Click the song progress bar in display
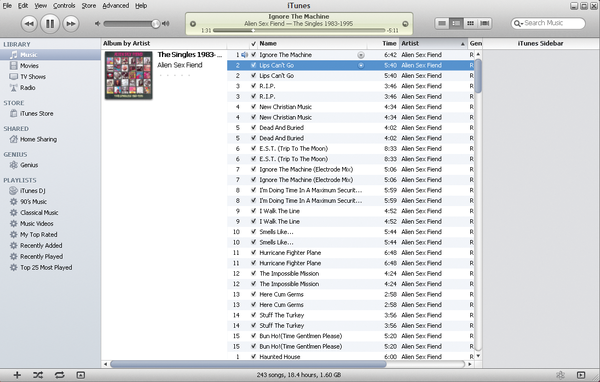Screen dimensions: 600x382 299,30
